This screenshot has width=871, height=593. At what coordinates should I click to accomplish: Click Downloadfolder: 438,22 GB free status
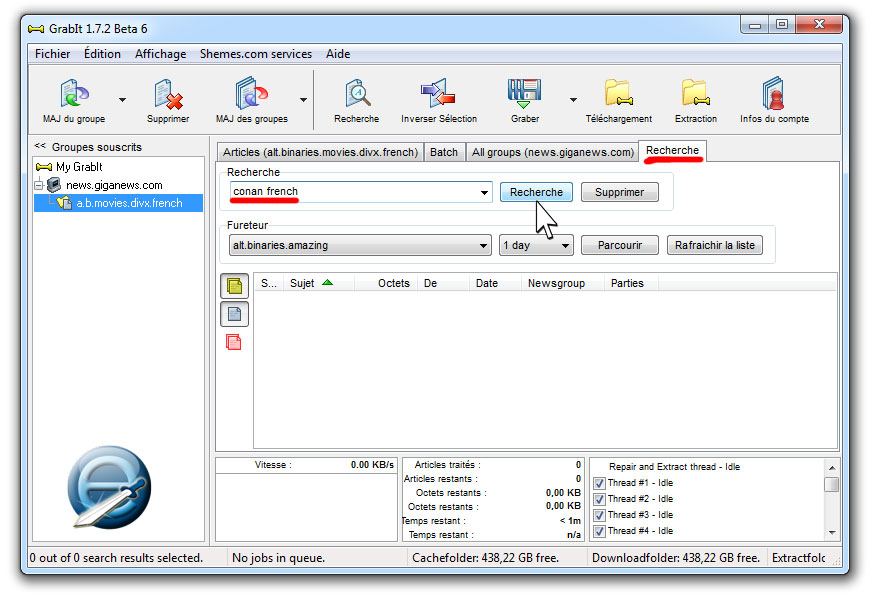(675, 557)
